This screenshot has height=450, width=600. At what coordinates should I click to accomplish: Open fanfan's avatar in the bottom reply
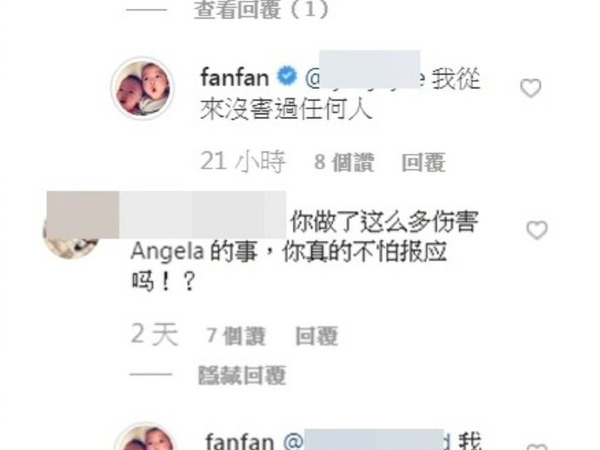[145, 437]
